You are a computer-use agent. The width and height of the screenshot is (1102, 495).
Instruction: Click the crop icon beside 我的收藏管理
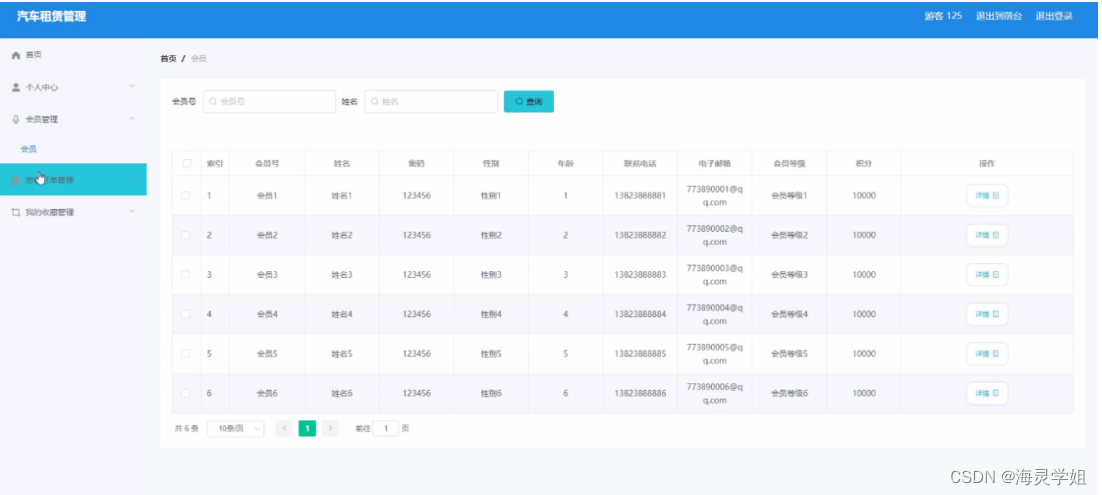(x=15, y=212)
